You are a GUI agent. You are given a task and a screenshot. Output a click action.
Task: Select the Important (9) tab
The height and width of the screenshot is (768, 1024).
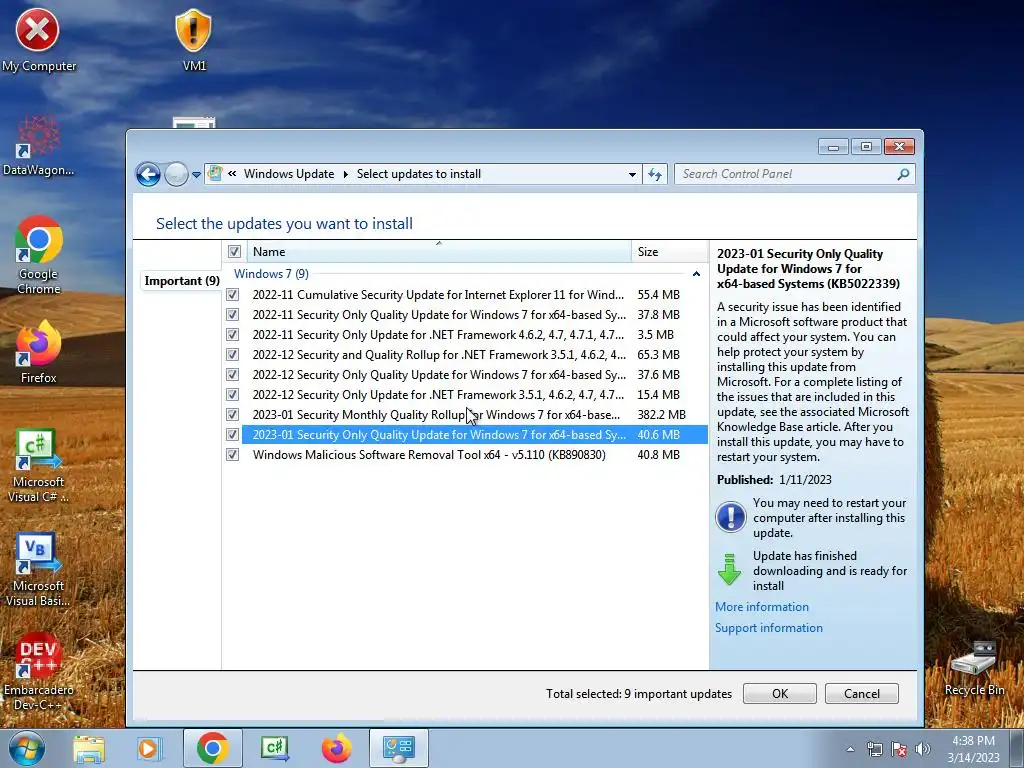pyautogui.click(x=182, y=281)
